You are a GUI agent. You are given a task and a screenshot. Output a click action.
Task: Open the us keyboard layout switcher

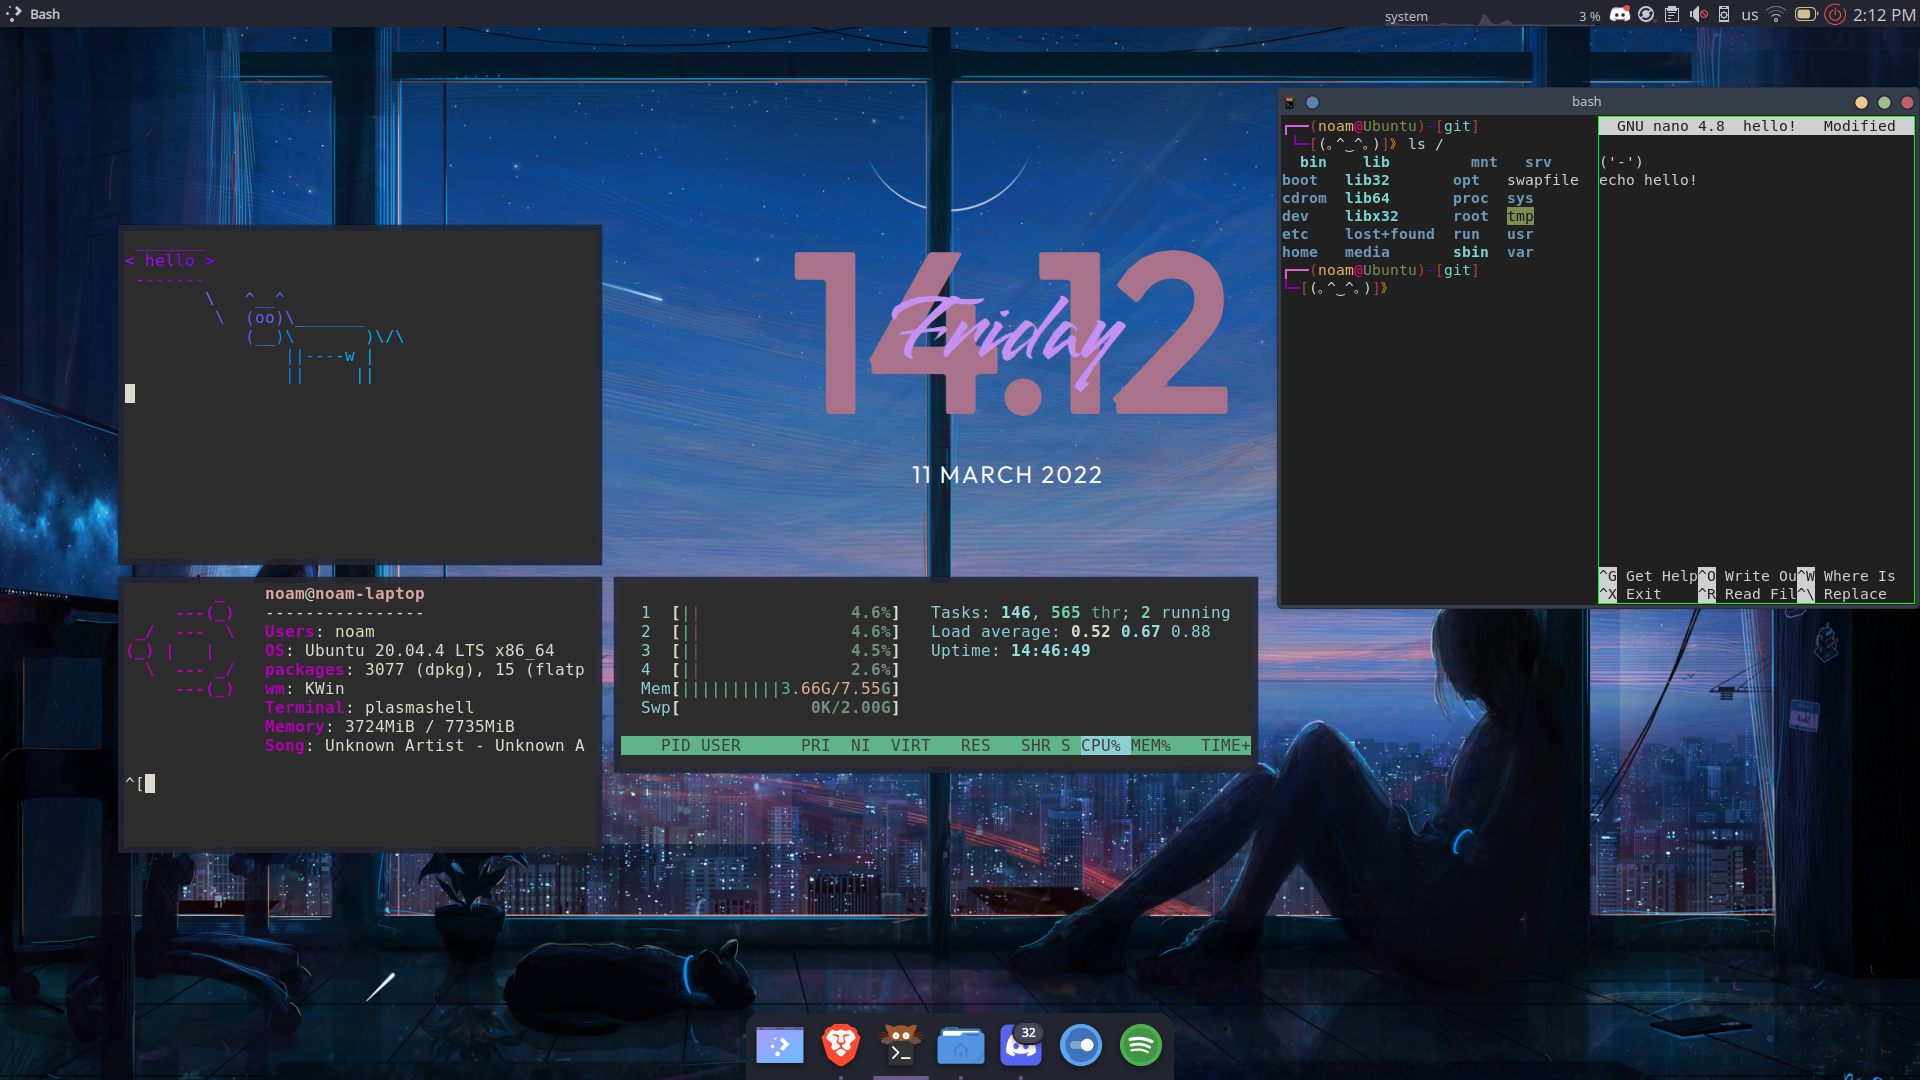tap(1749, 15)
